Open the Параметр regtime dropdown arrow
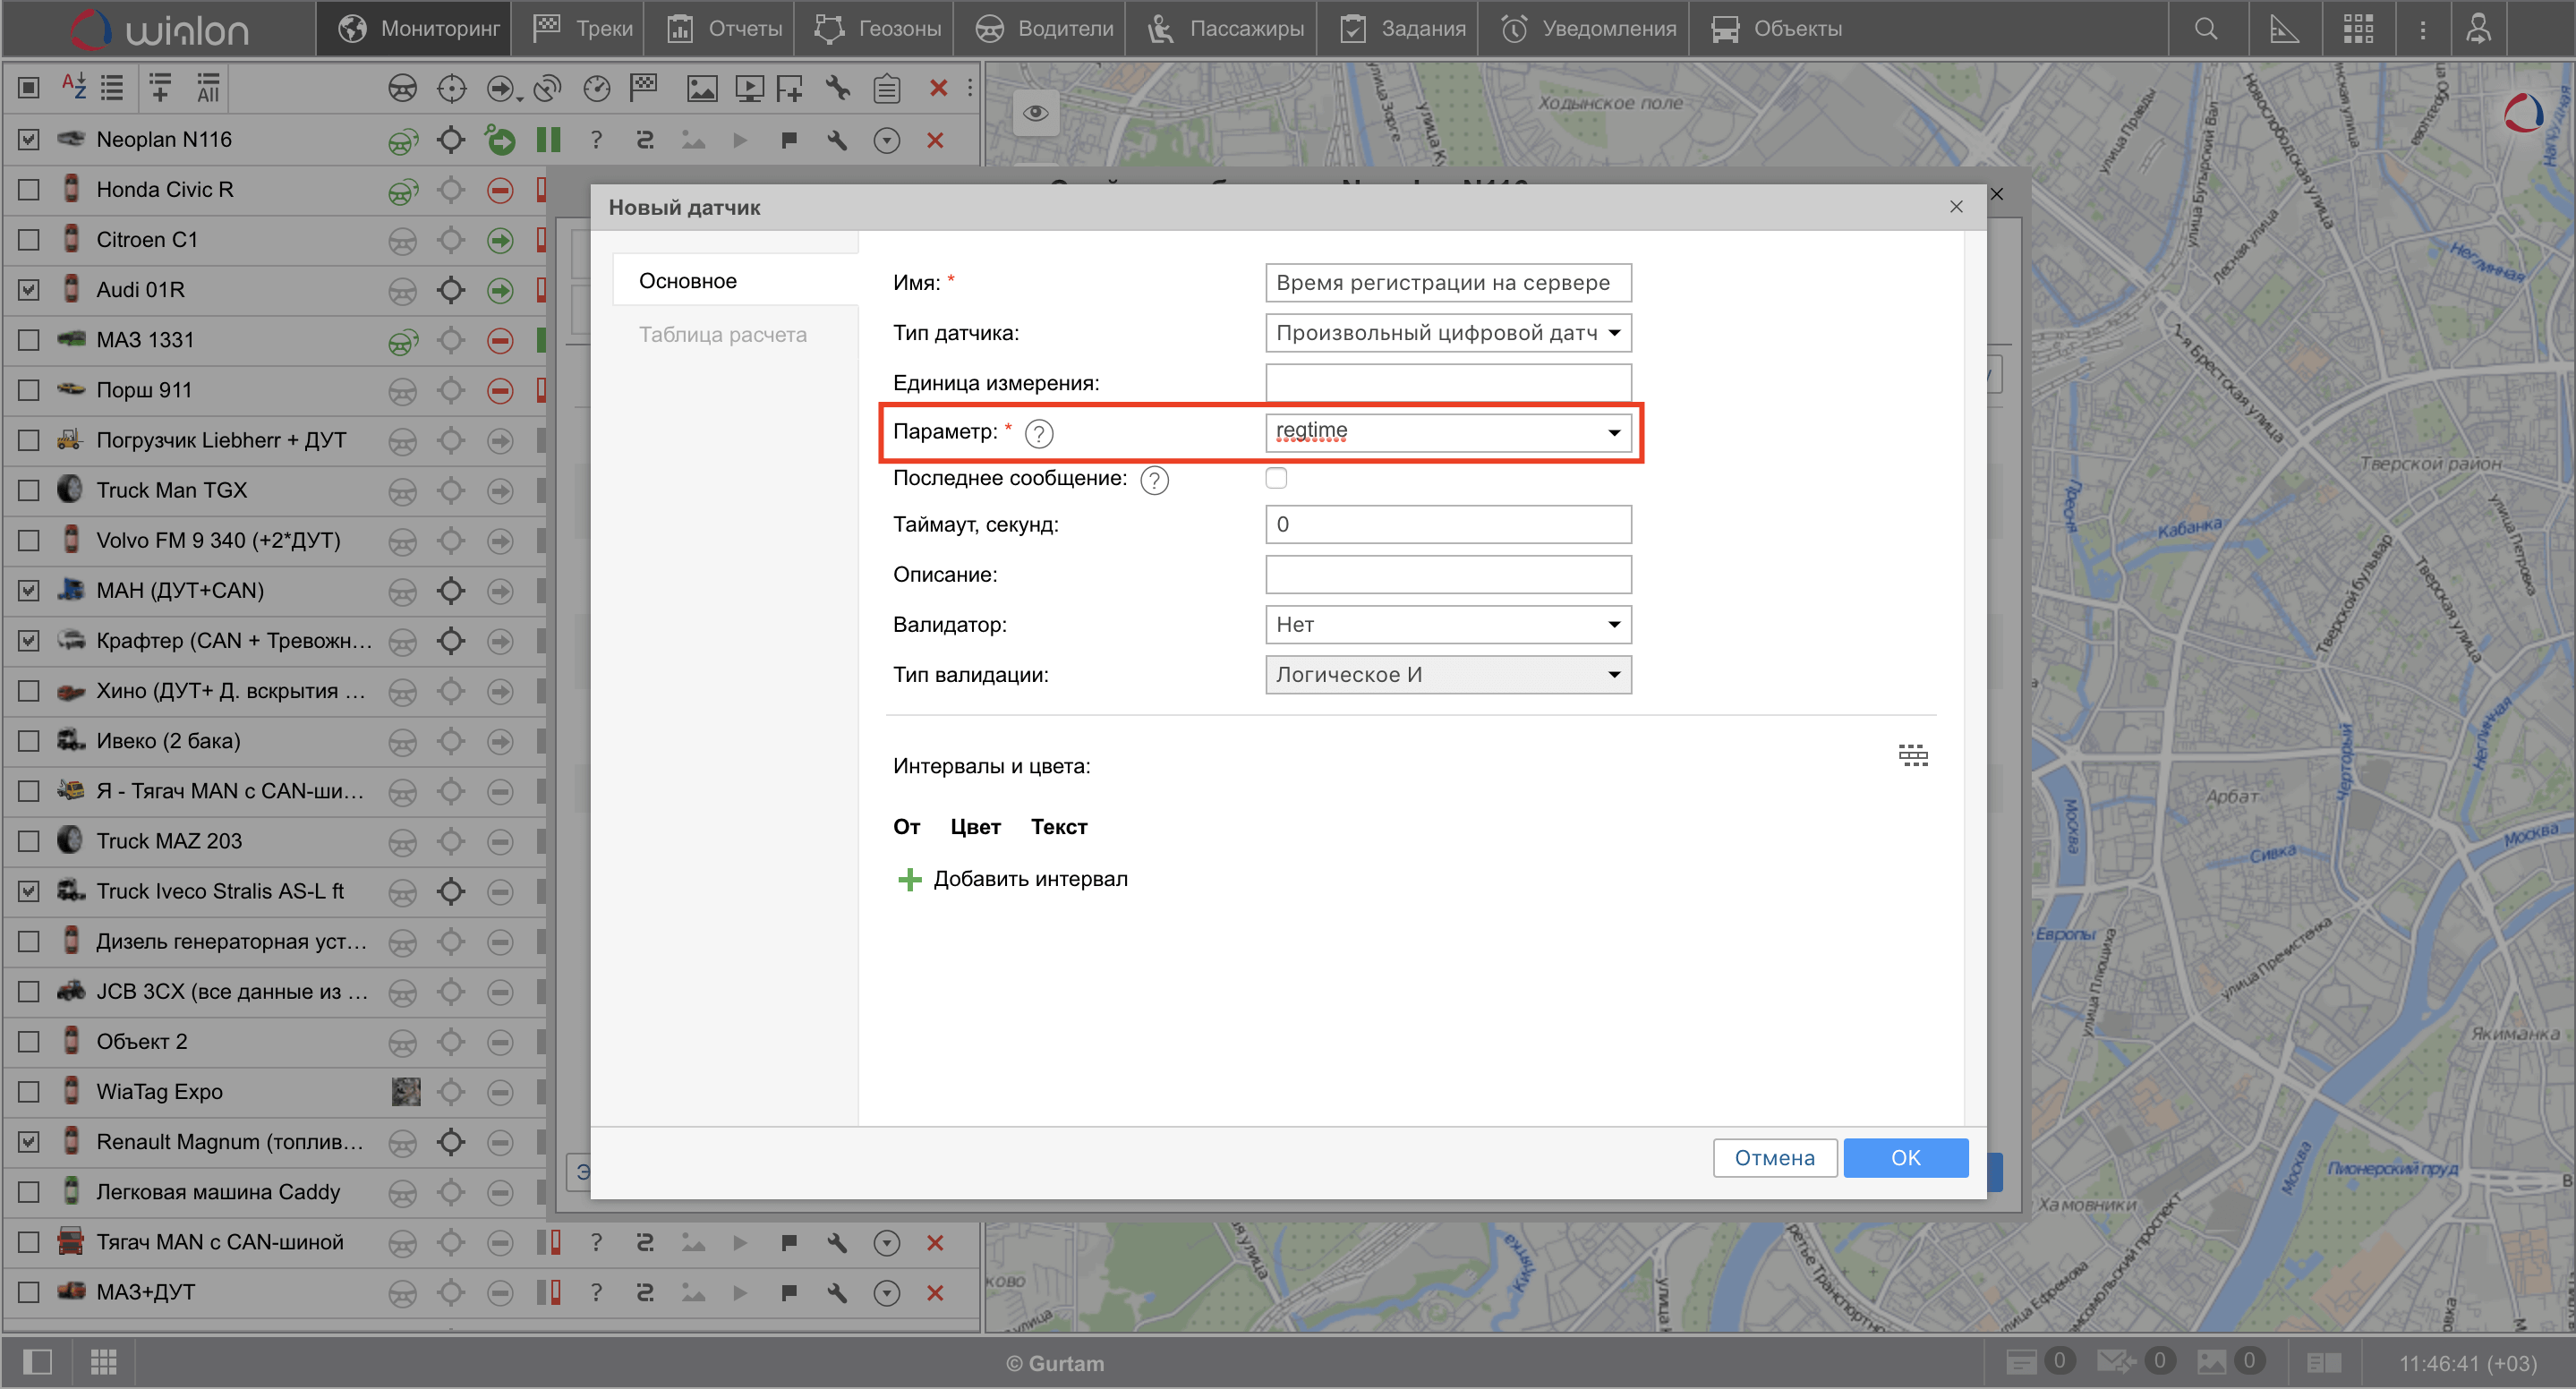 point(1613,433)
